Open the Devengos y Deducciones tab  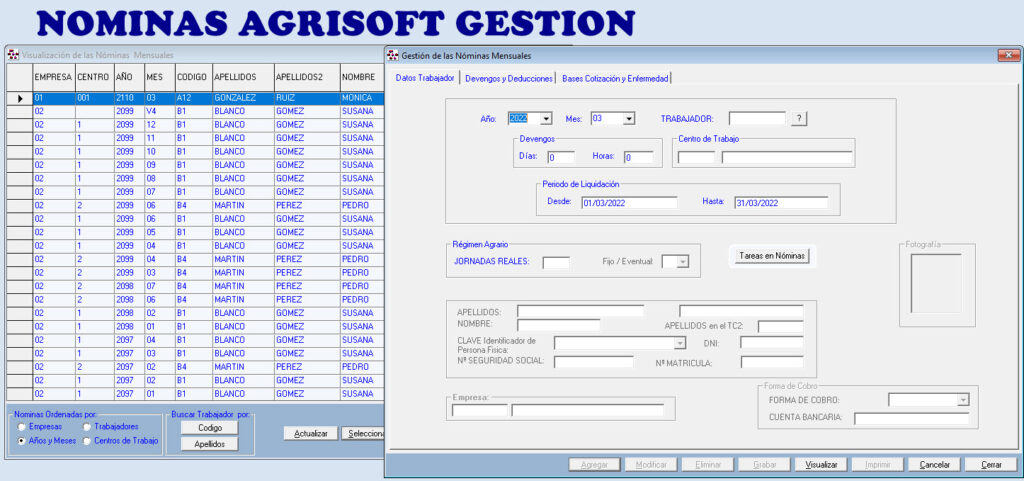(509, 78)
